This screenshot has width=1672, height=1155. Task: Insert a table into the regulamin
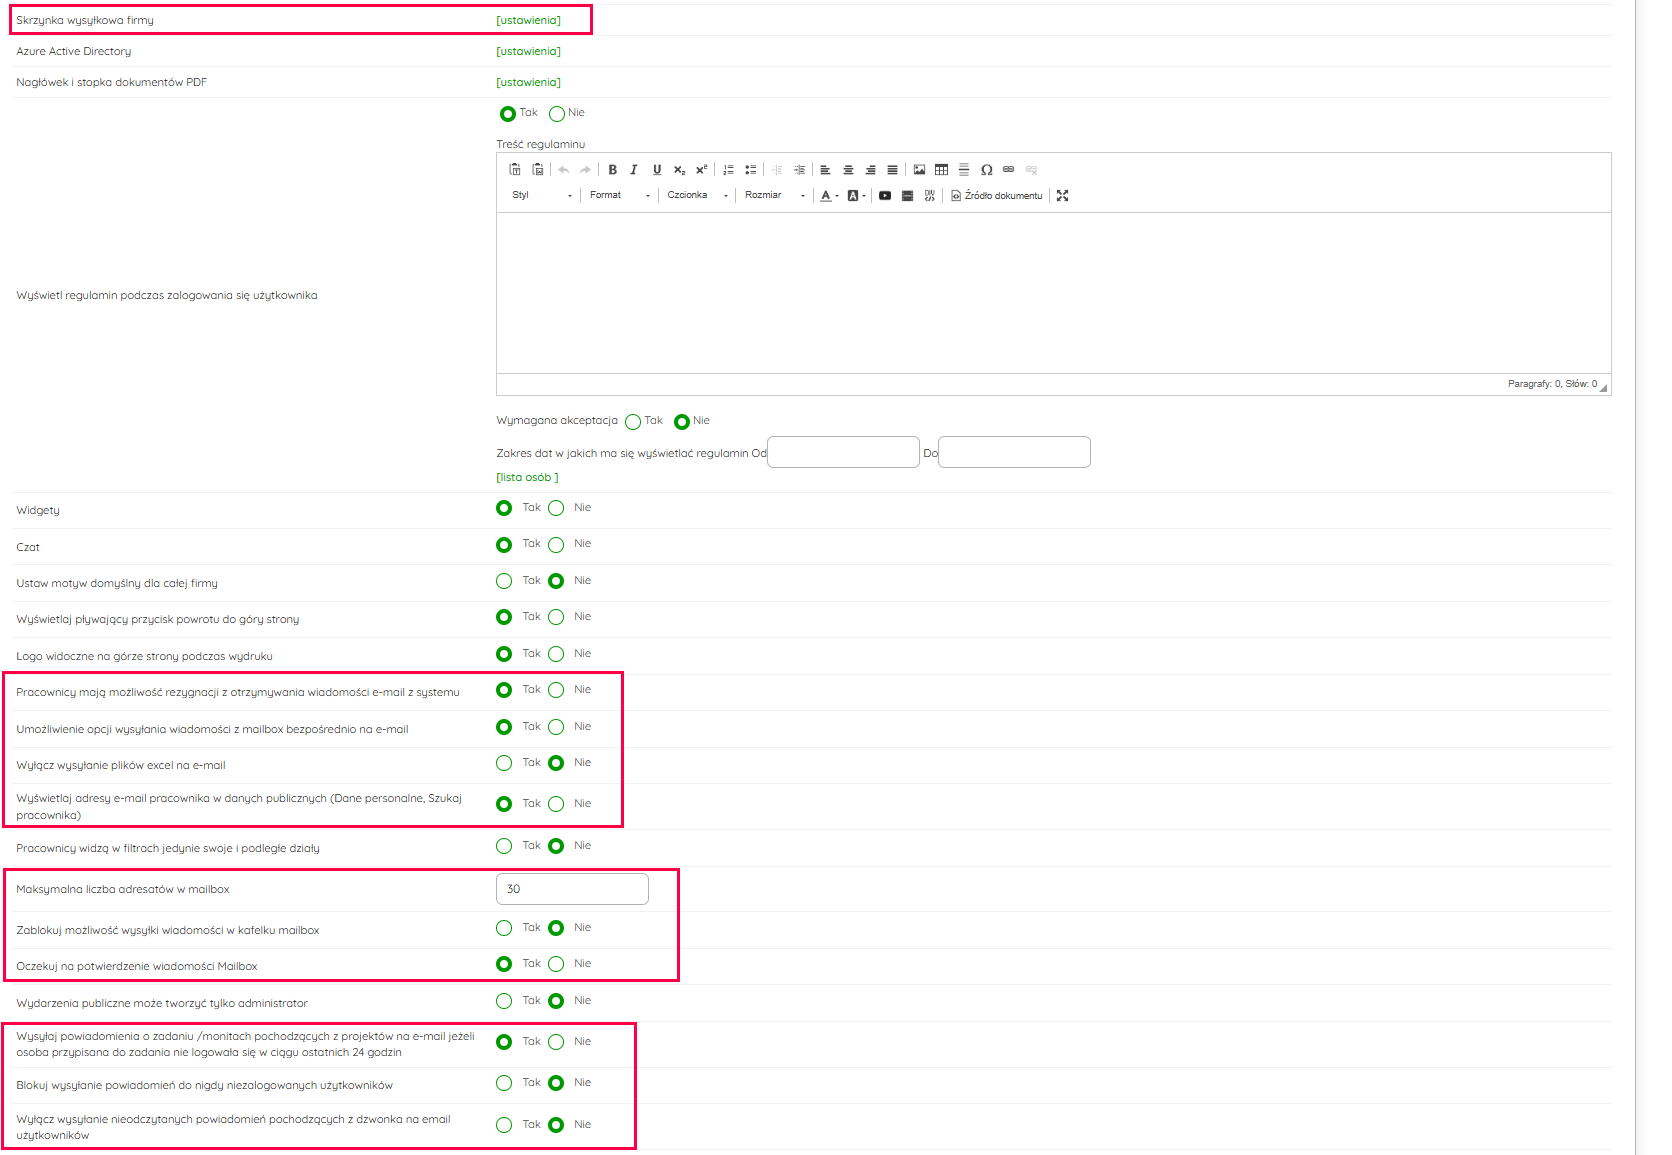941,170
